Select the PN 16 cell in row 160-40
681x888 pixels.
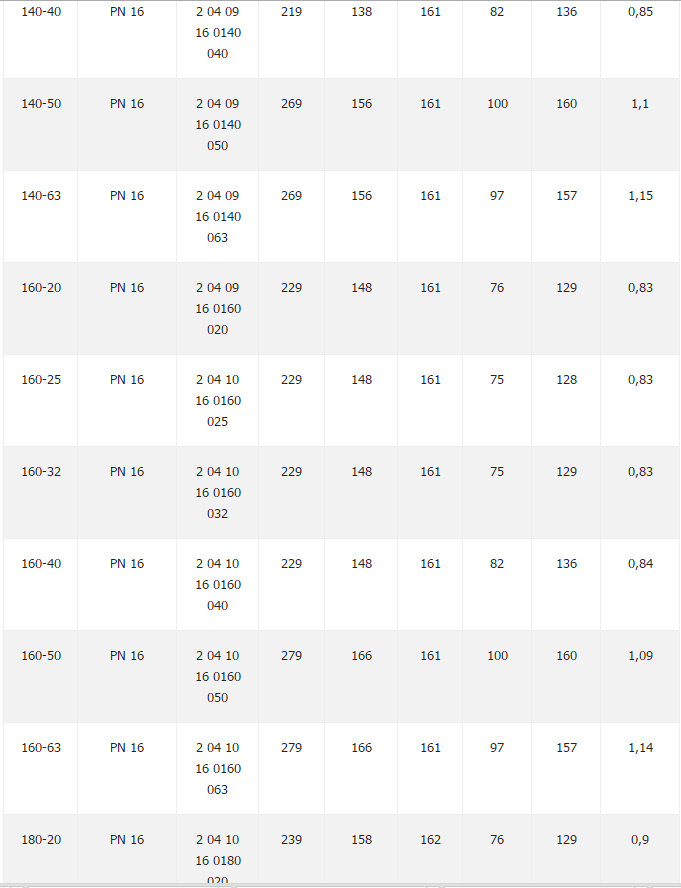tap(127, 564)
